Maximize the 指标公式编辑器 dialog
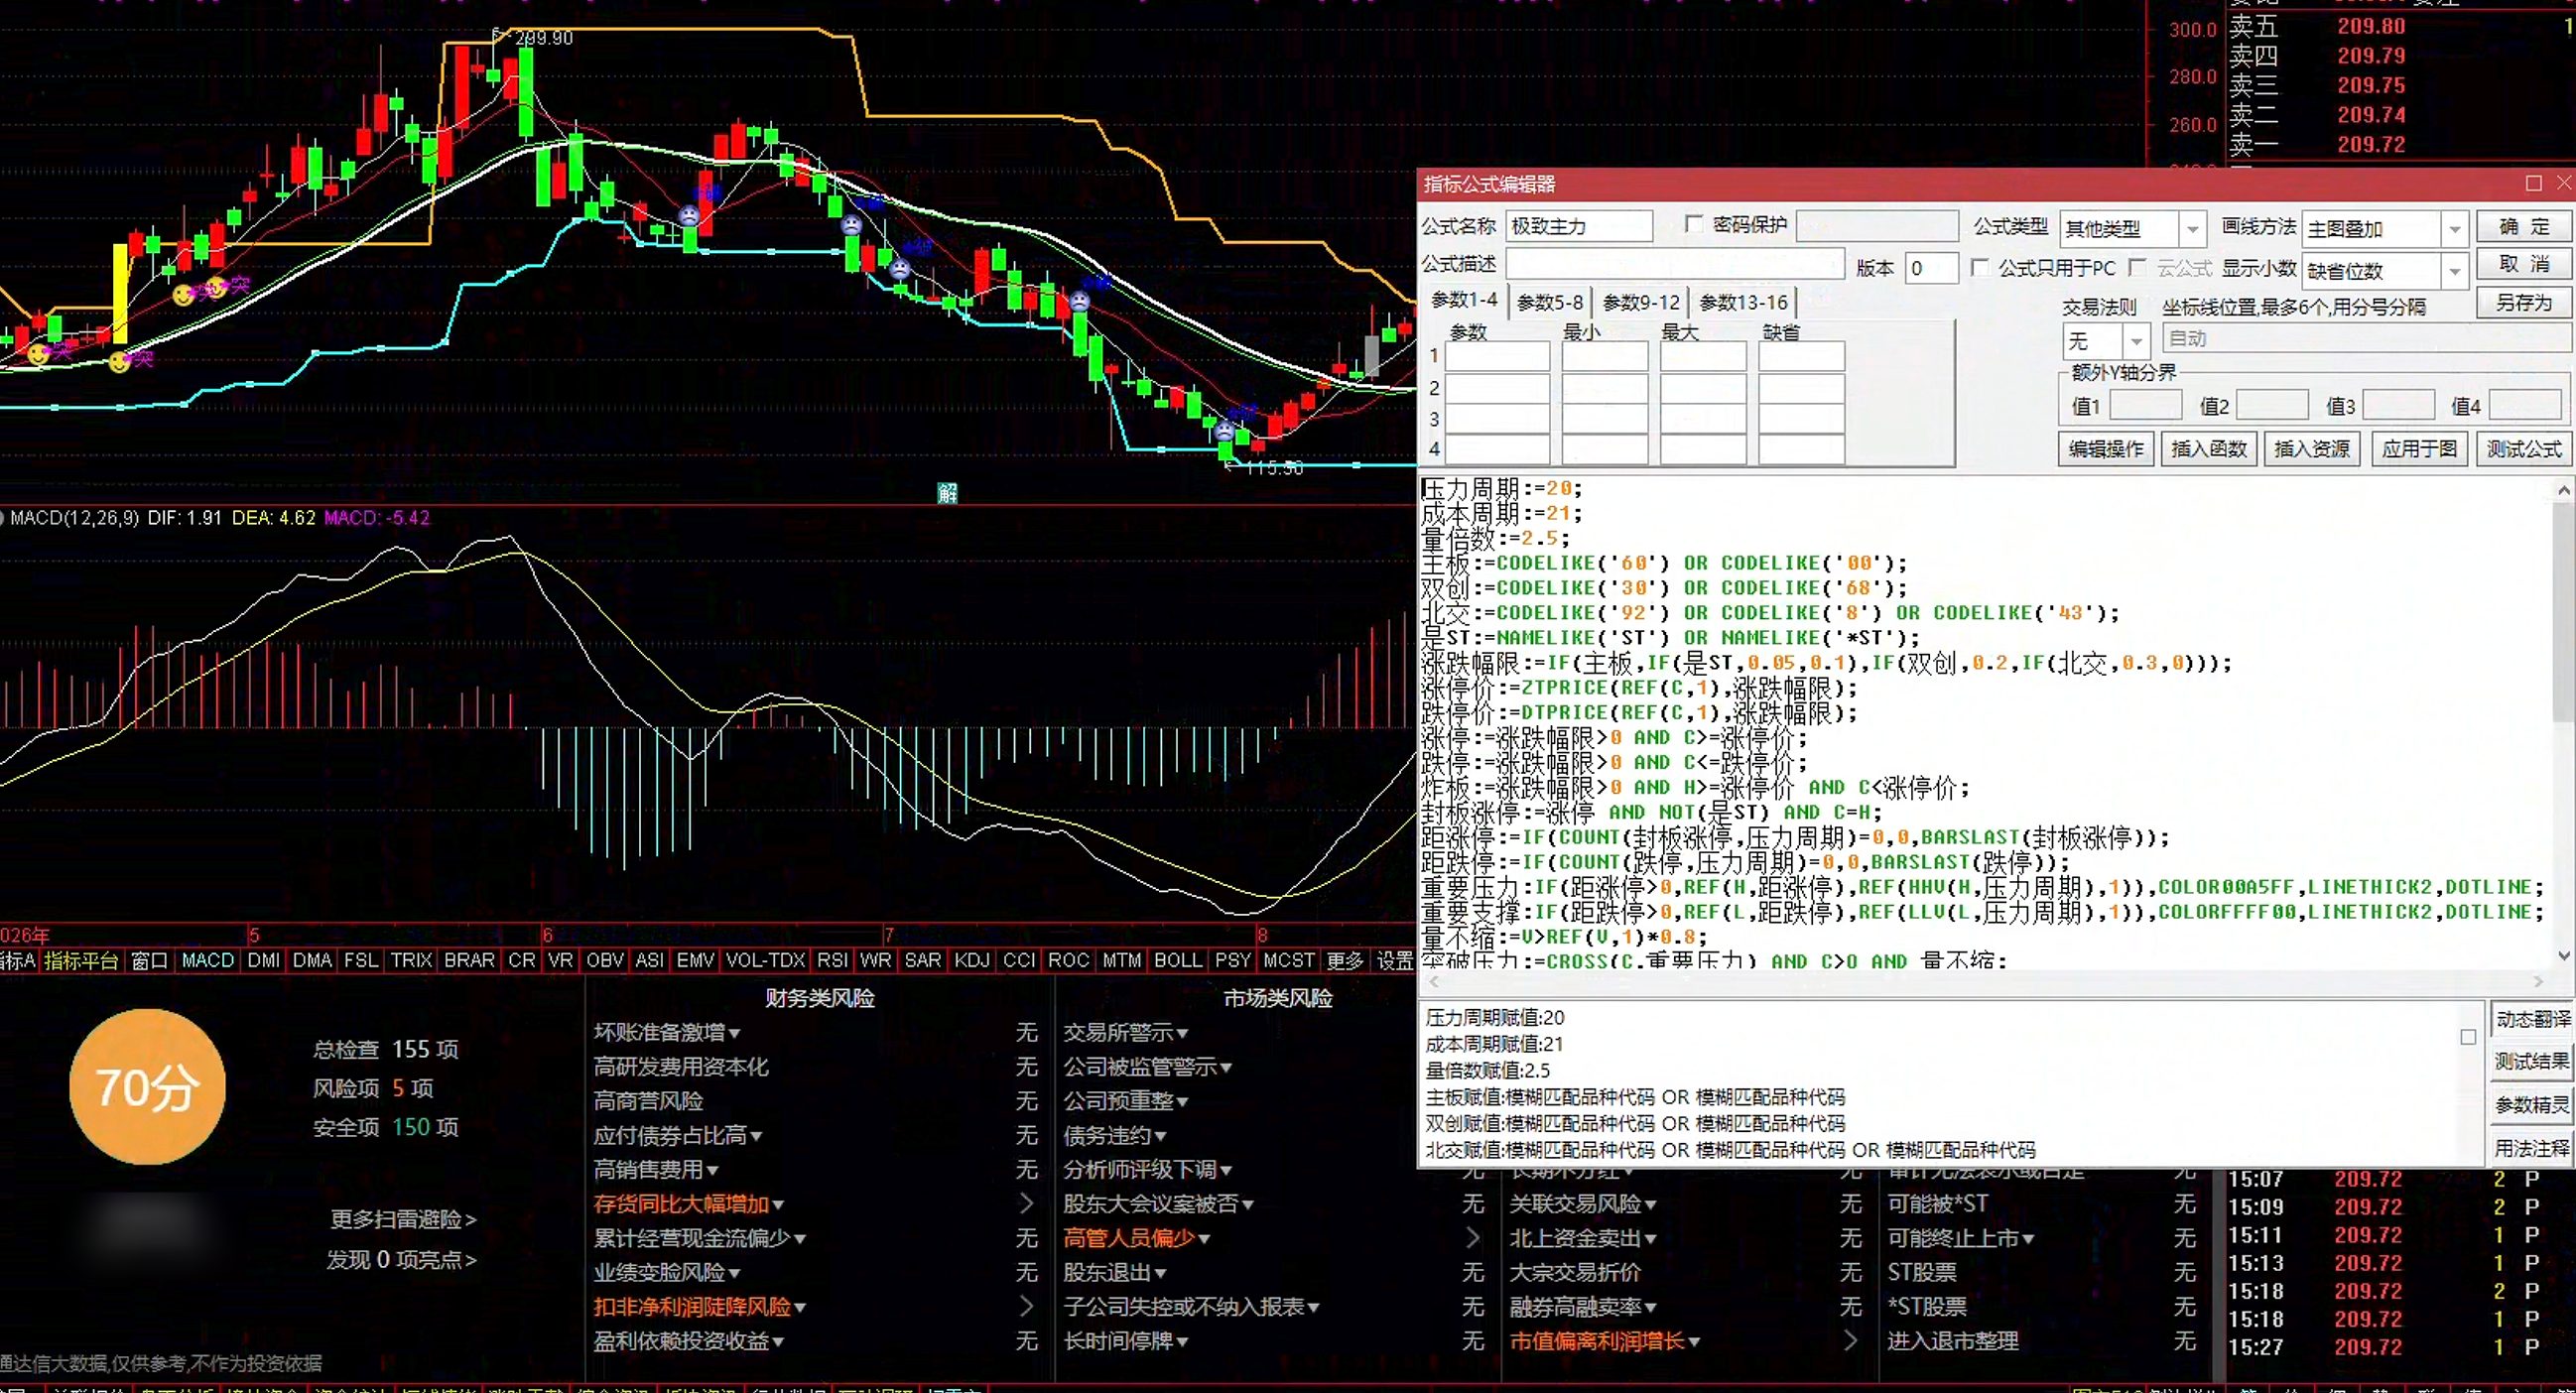The height and width of the screenshot is (1393, 2576). click(x=2533, y=183)
